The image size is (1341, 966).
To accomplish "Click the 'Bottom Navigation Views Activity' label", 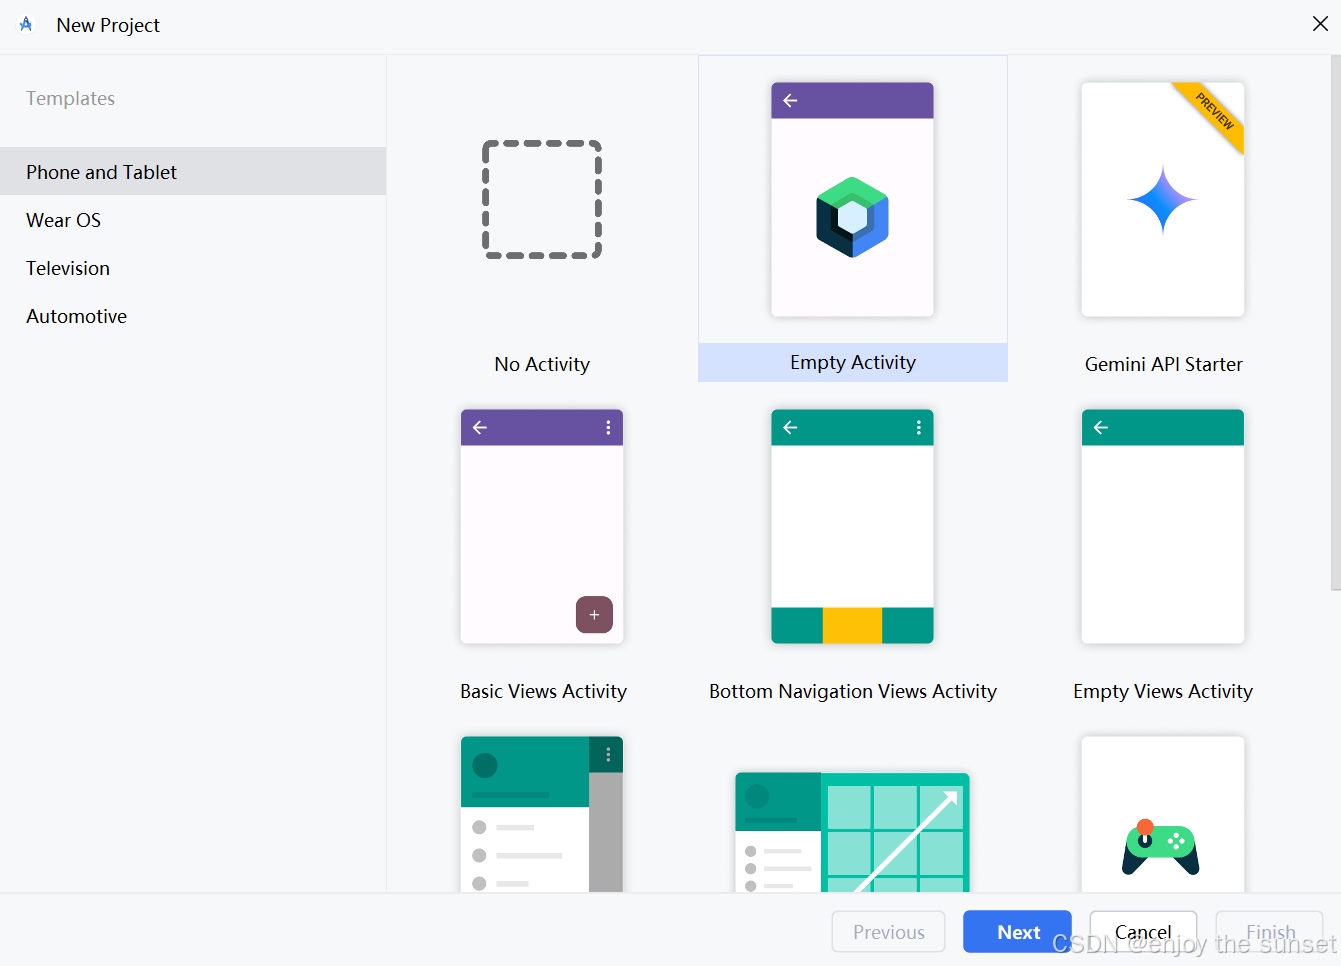I will [x=853, y=691].
